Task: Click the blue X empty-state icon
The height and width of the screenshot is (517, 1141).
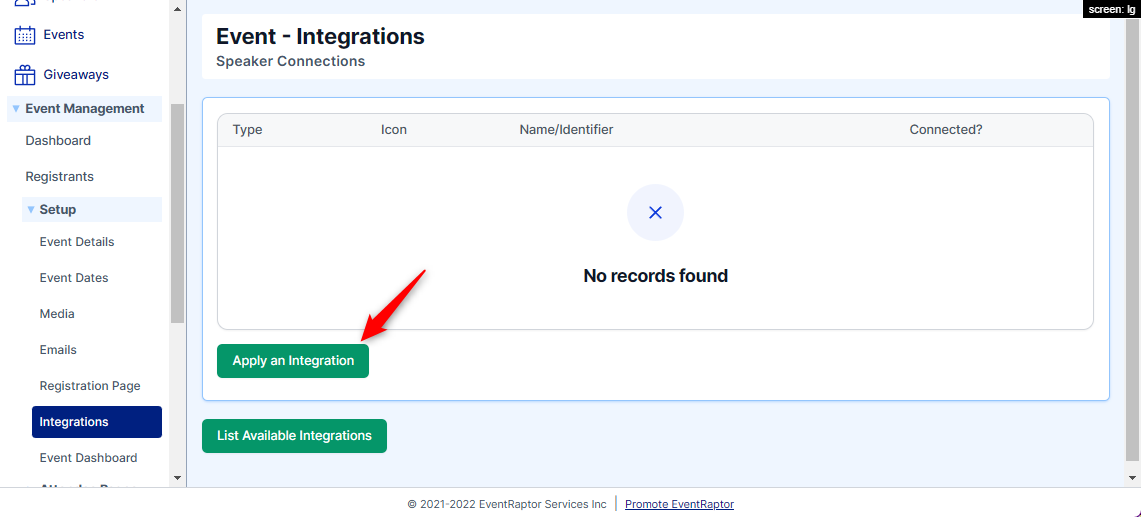Action: point(655,212)
